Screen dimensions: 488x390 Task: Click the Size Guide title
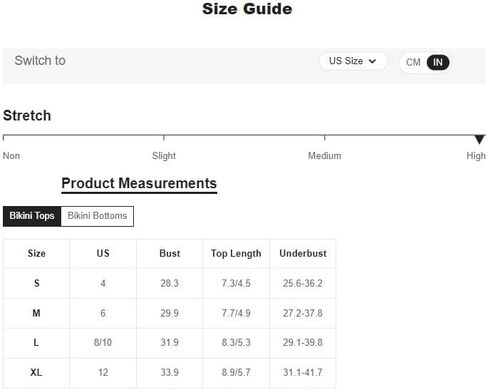(247, 9)
